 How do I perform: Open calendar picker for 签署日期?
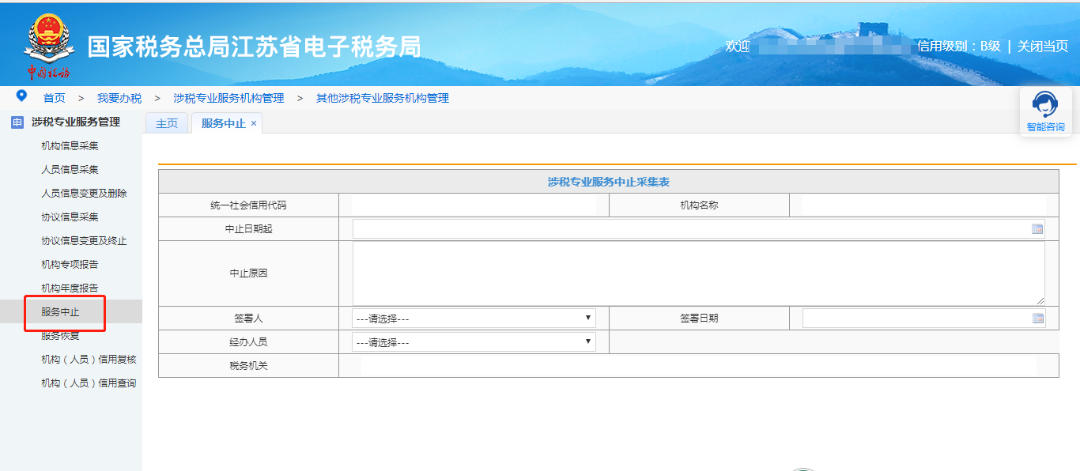[1037, 318]
